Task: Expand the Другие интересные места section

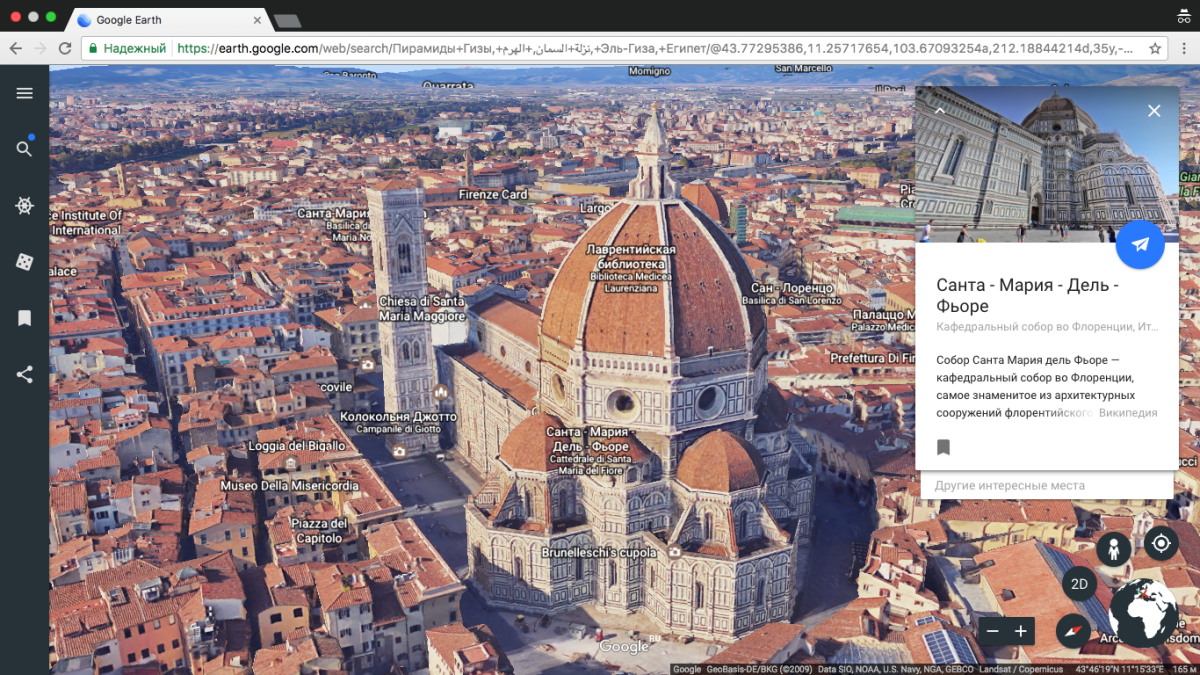Action: pos(1046,486)
